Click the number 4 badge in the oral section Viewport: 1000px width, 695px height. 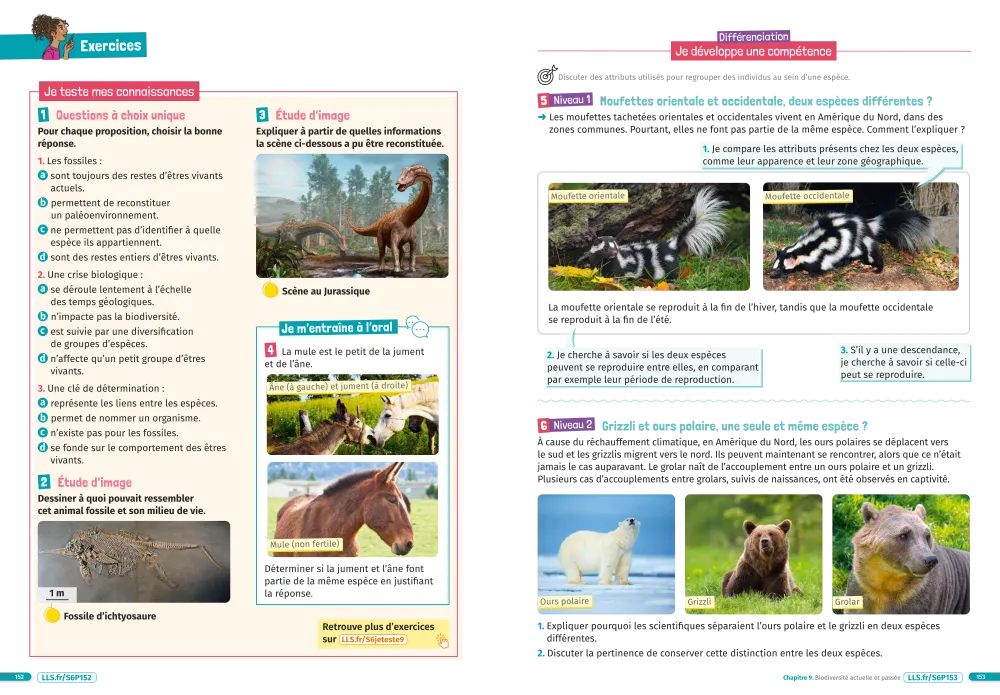pos(270,350)
